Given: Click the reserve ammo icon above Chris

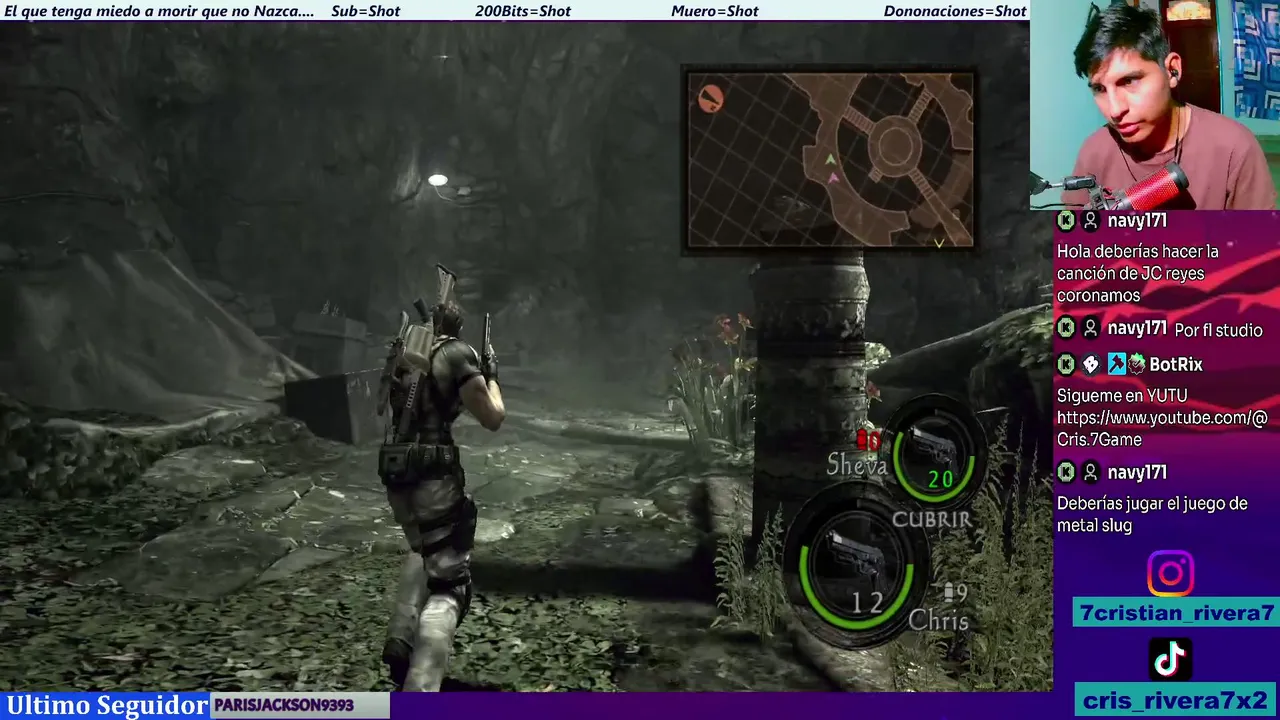Looking at the screenshot, I should (947, 591).
